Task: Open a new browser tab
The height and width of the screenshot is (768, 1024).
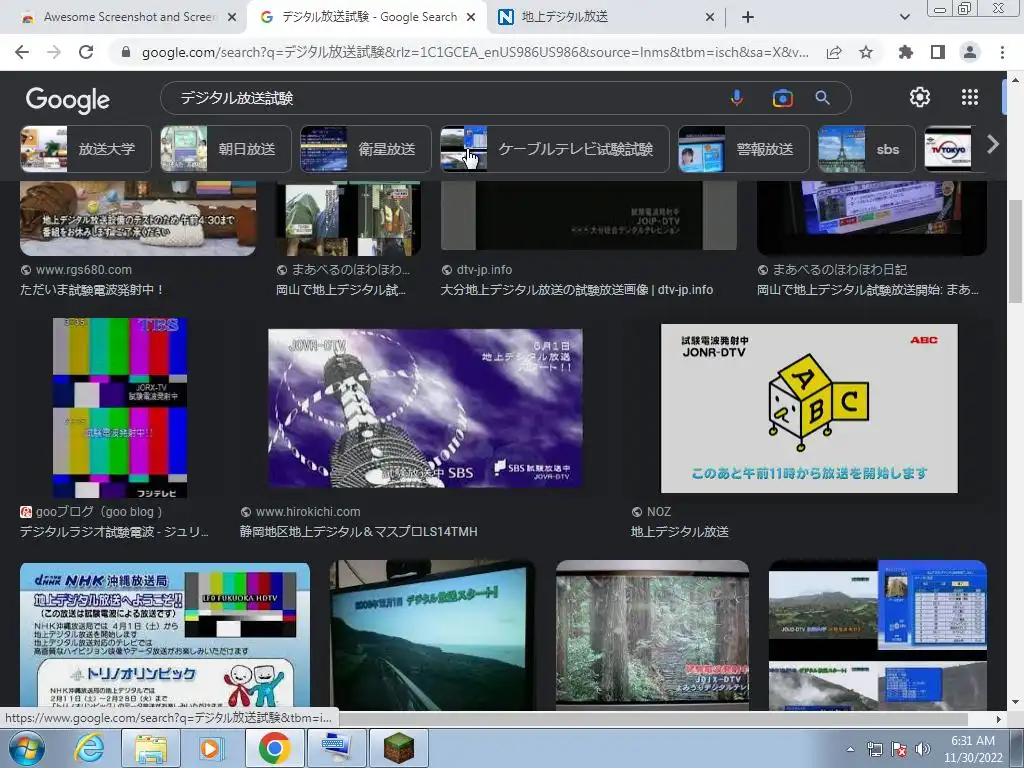Action: coord(748,17)
